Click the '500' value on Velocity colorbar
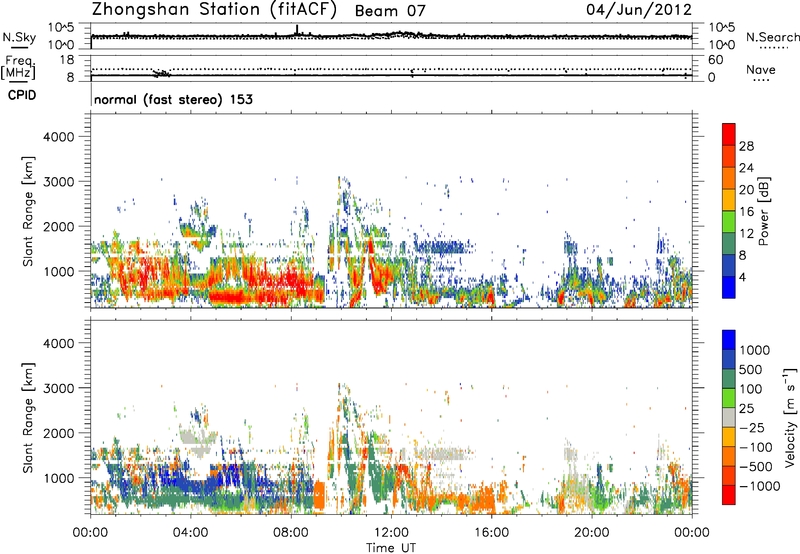The width and height of the screenshot is (800, 554). point(753,370)
